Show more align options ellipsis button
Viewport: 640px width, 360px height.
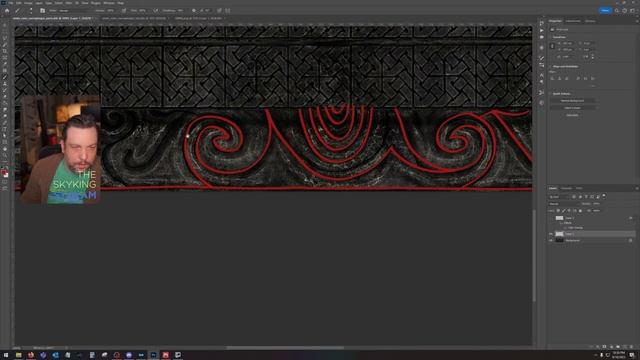593,86
